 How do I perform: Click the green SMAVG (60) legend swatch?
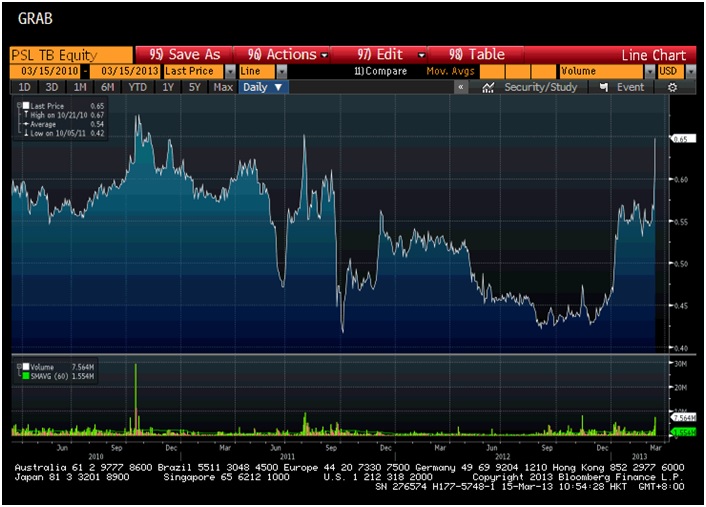26,376
